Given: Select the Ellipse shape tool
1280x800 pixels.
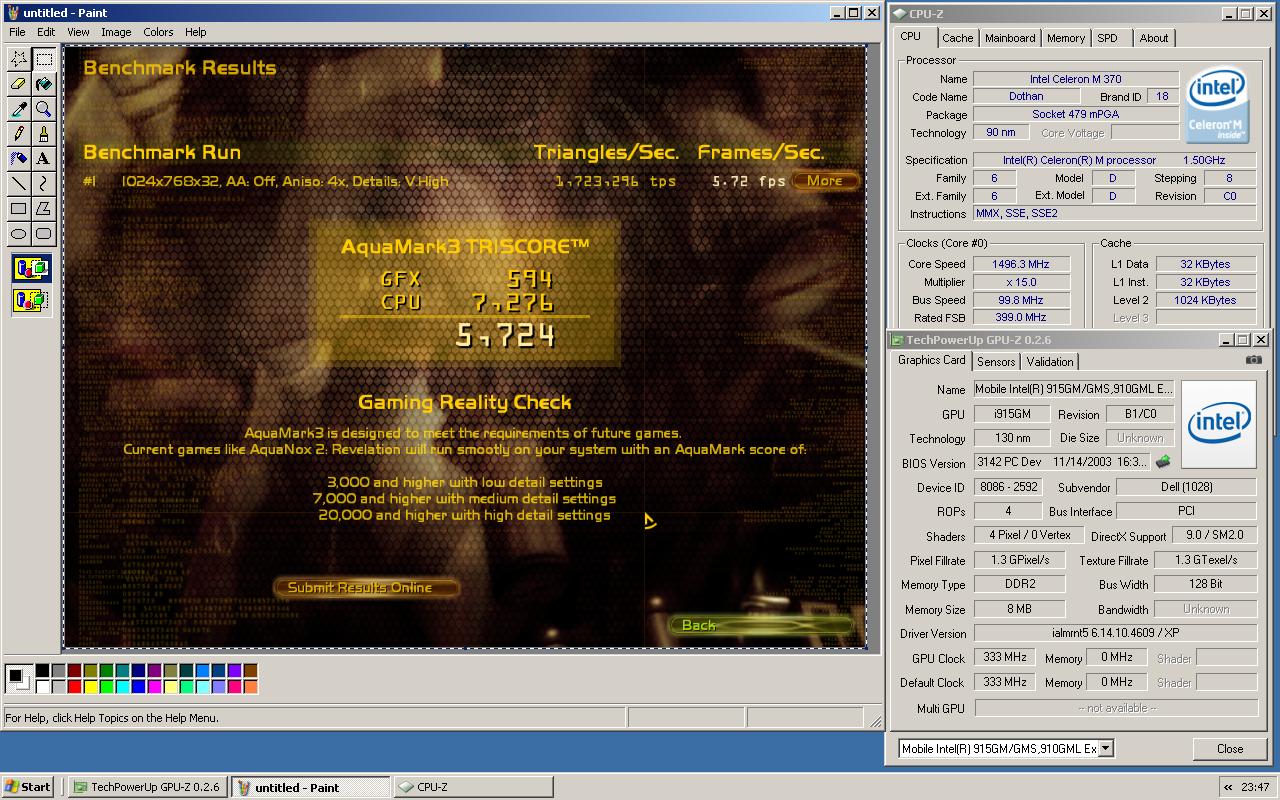Looking at the screenshot, I should click(18, 234).
